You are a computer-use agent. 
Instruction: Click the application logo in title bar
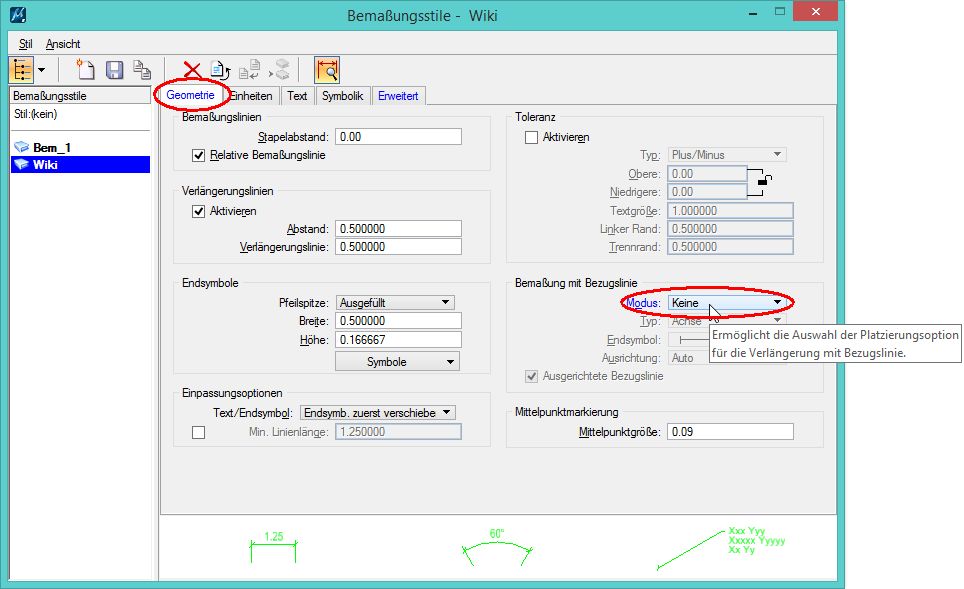click(x=18, y=14)
